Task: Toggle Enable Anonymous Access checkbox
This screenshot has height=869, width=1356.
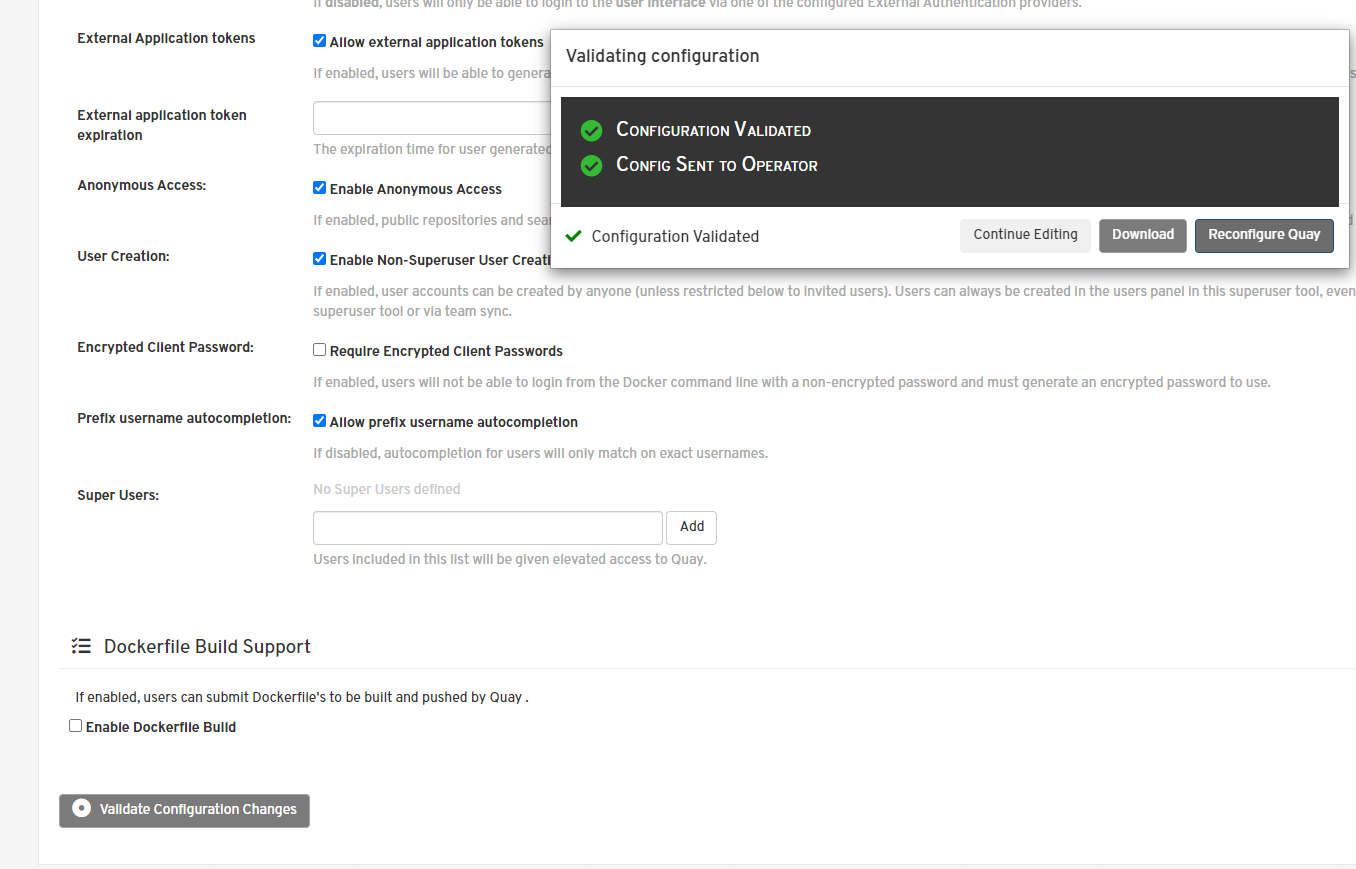Action: (319, 187)
